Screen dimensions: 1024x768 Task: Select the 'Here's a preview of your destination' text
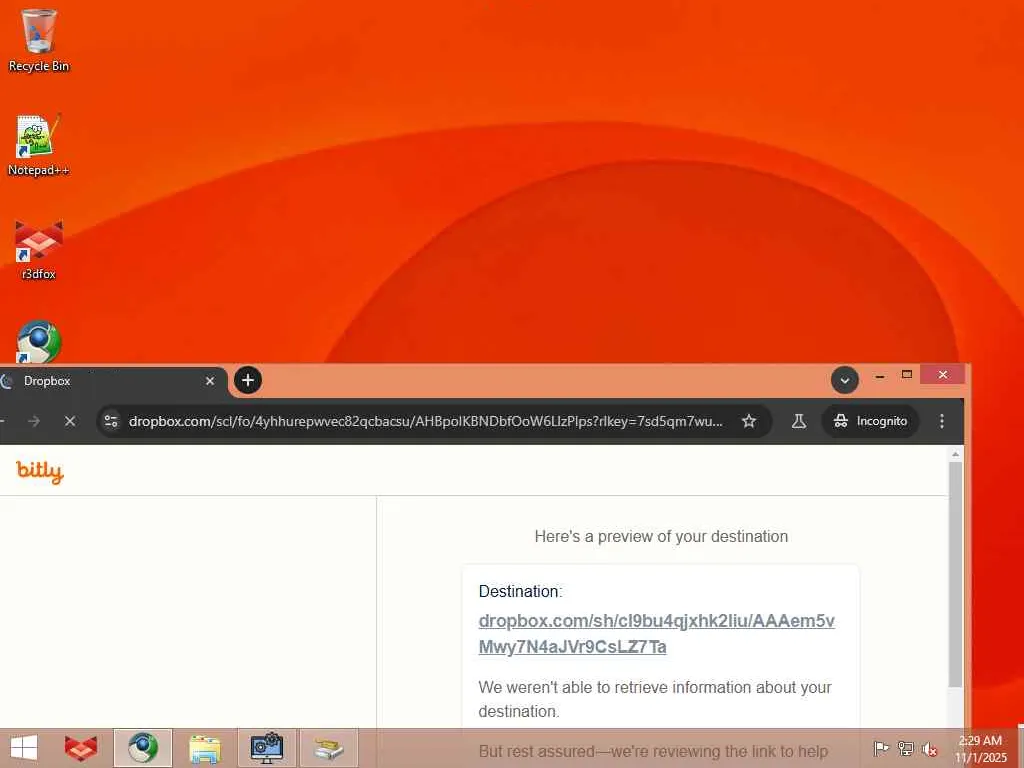(x=661, y=536)
